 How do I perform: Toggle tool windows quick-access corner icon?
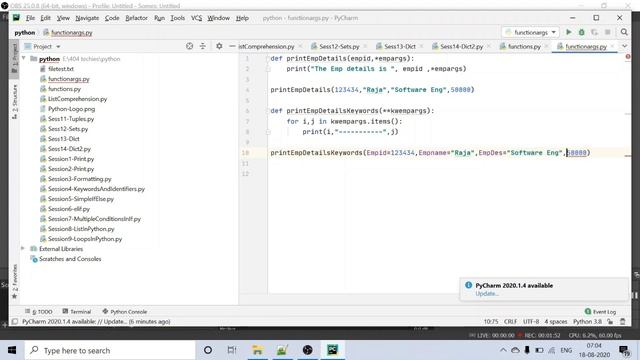(15, 322)
